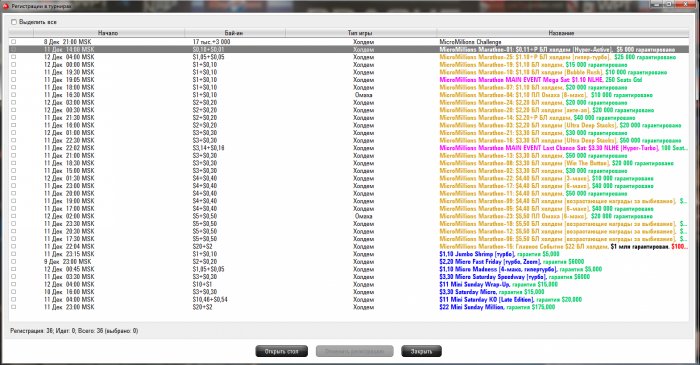
Task: Select Marathon-10 Bubble Rush tournament name
Action: tap(553, 72)
